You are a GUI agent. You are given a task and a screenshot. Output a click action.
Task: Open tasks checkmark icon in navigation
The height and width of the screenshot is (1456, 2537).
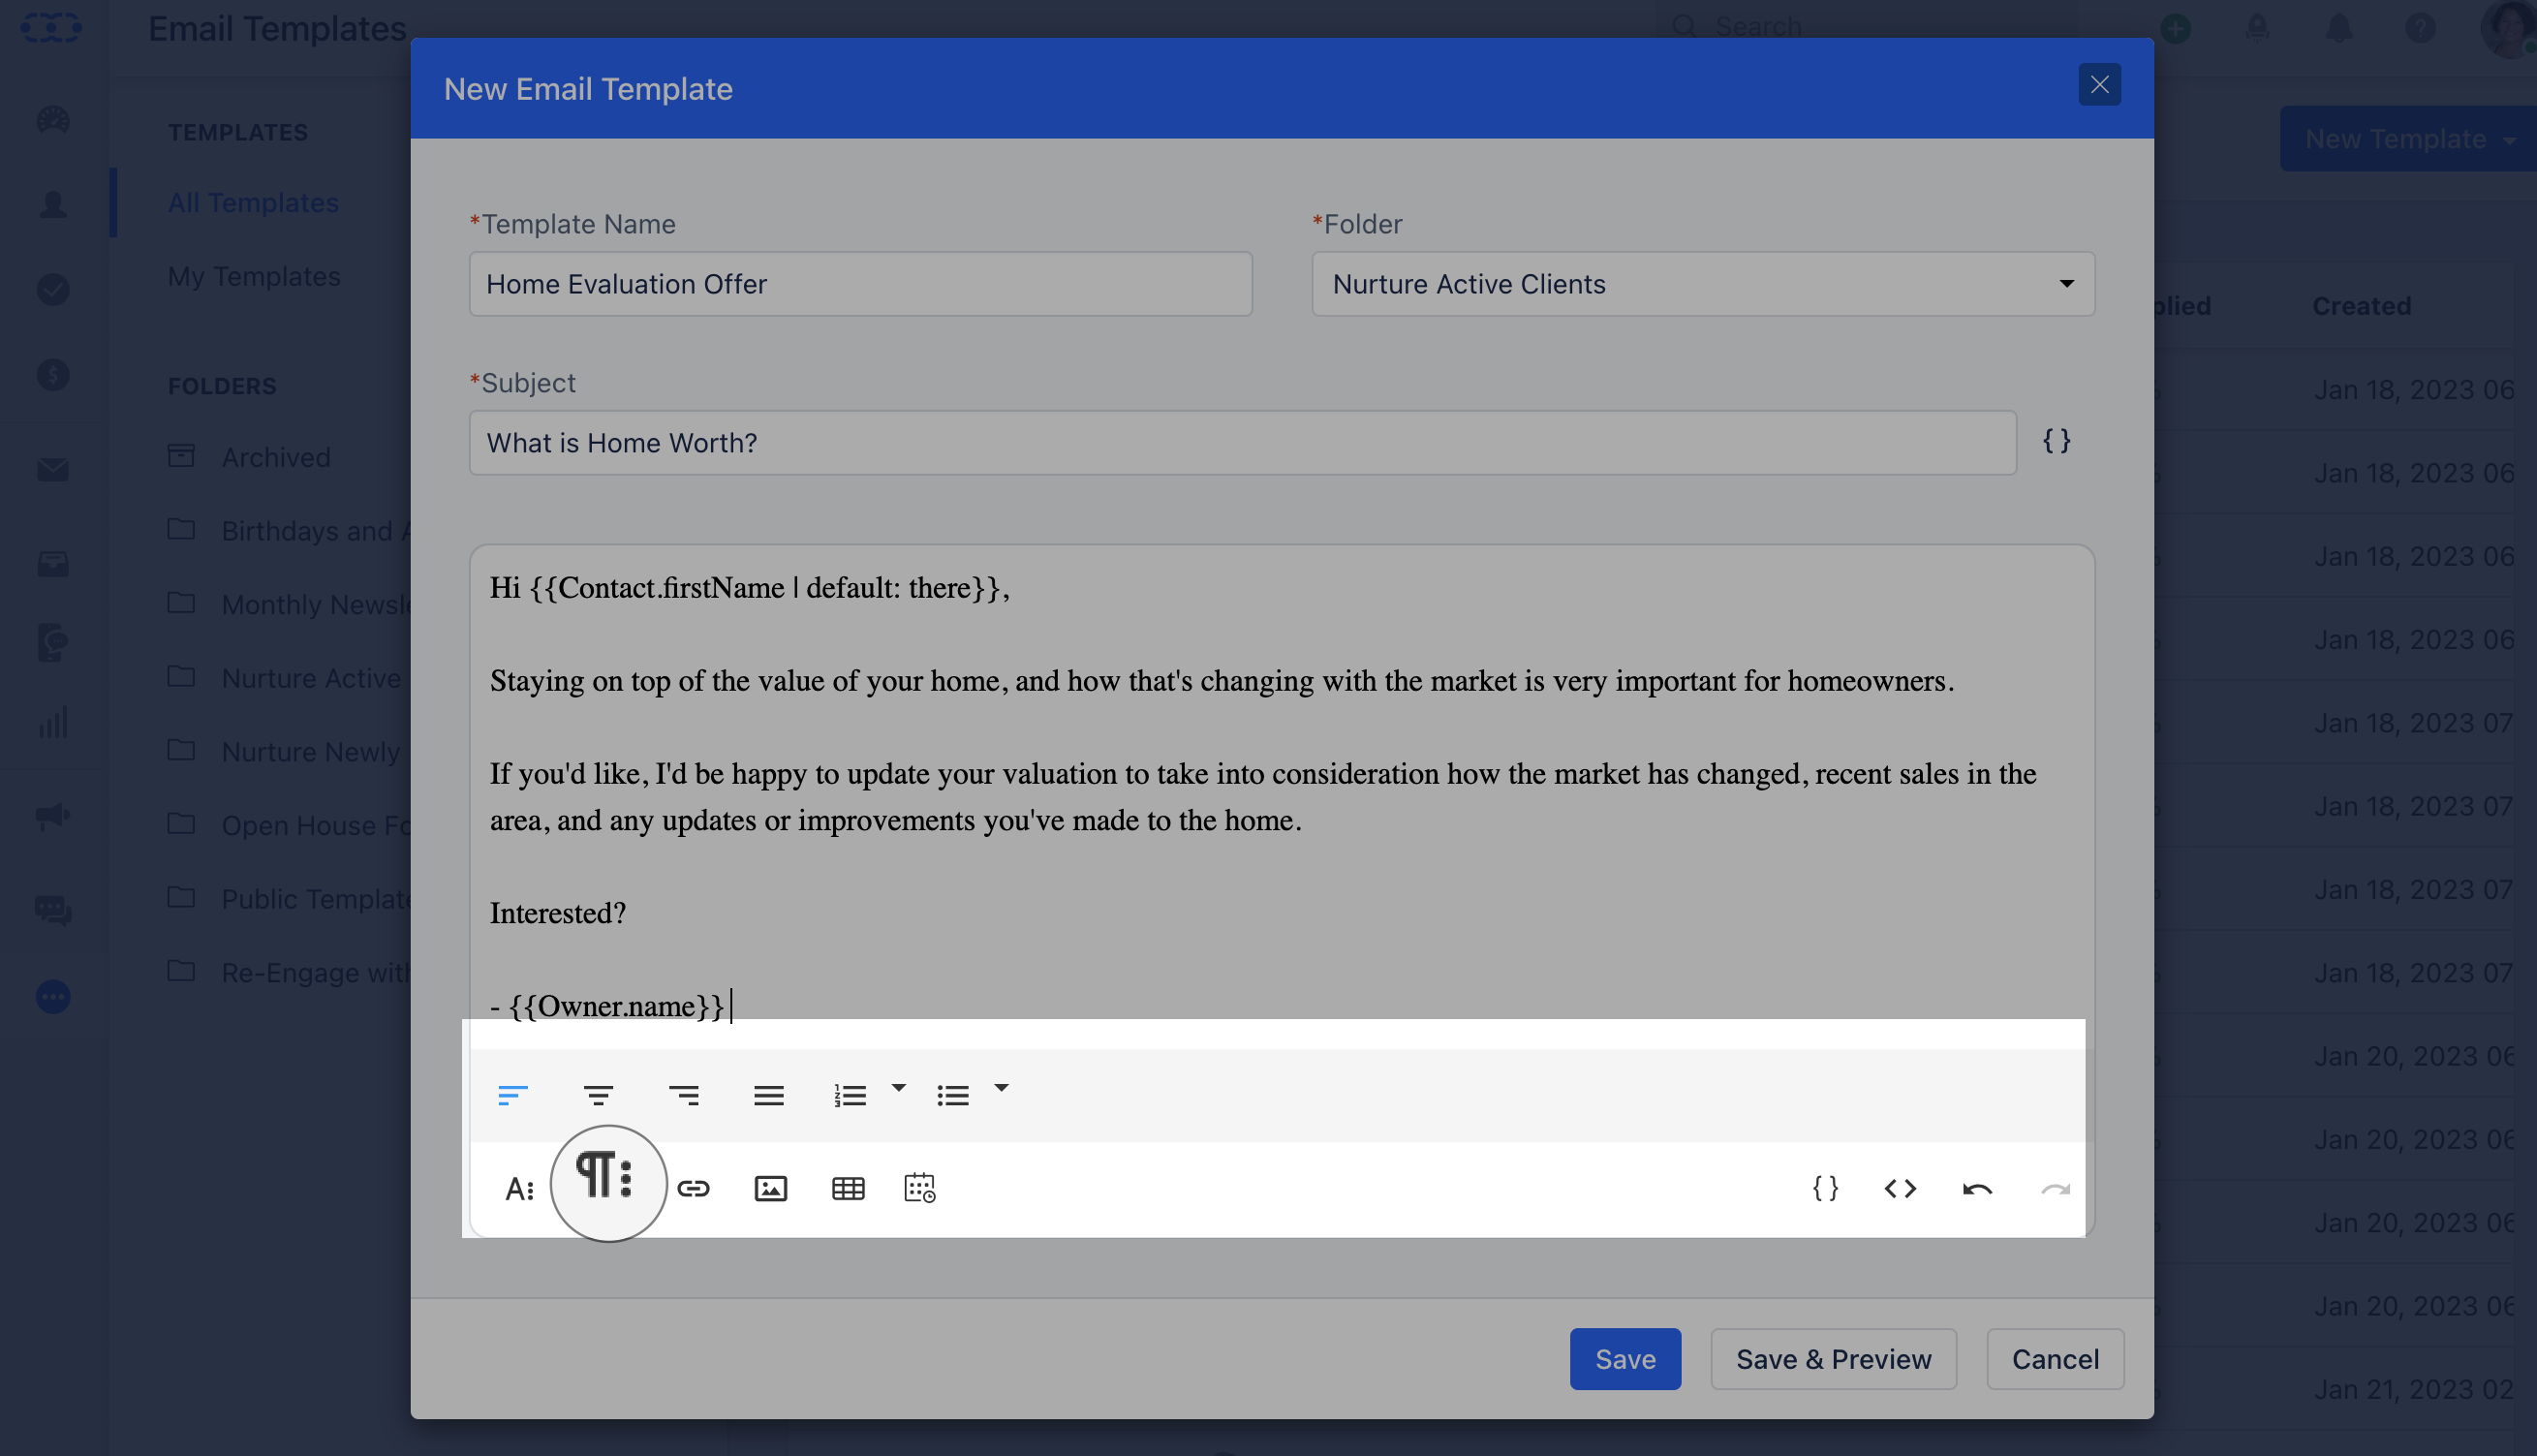point(53,290)
